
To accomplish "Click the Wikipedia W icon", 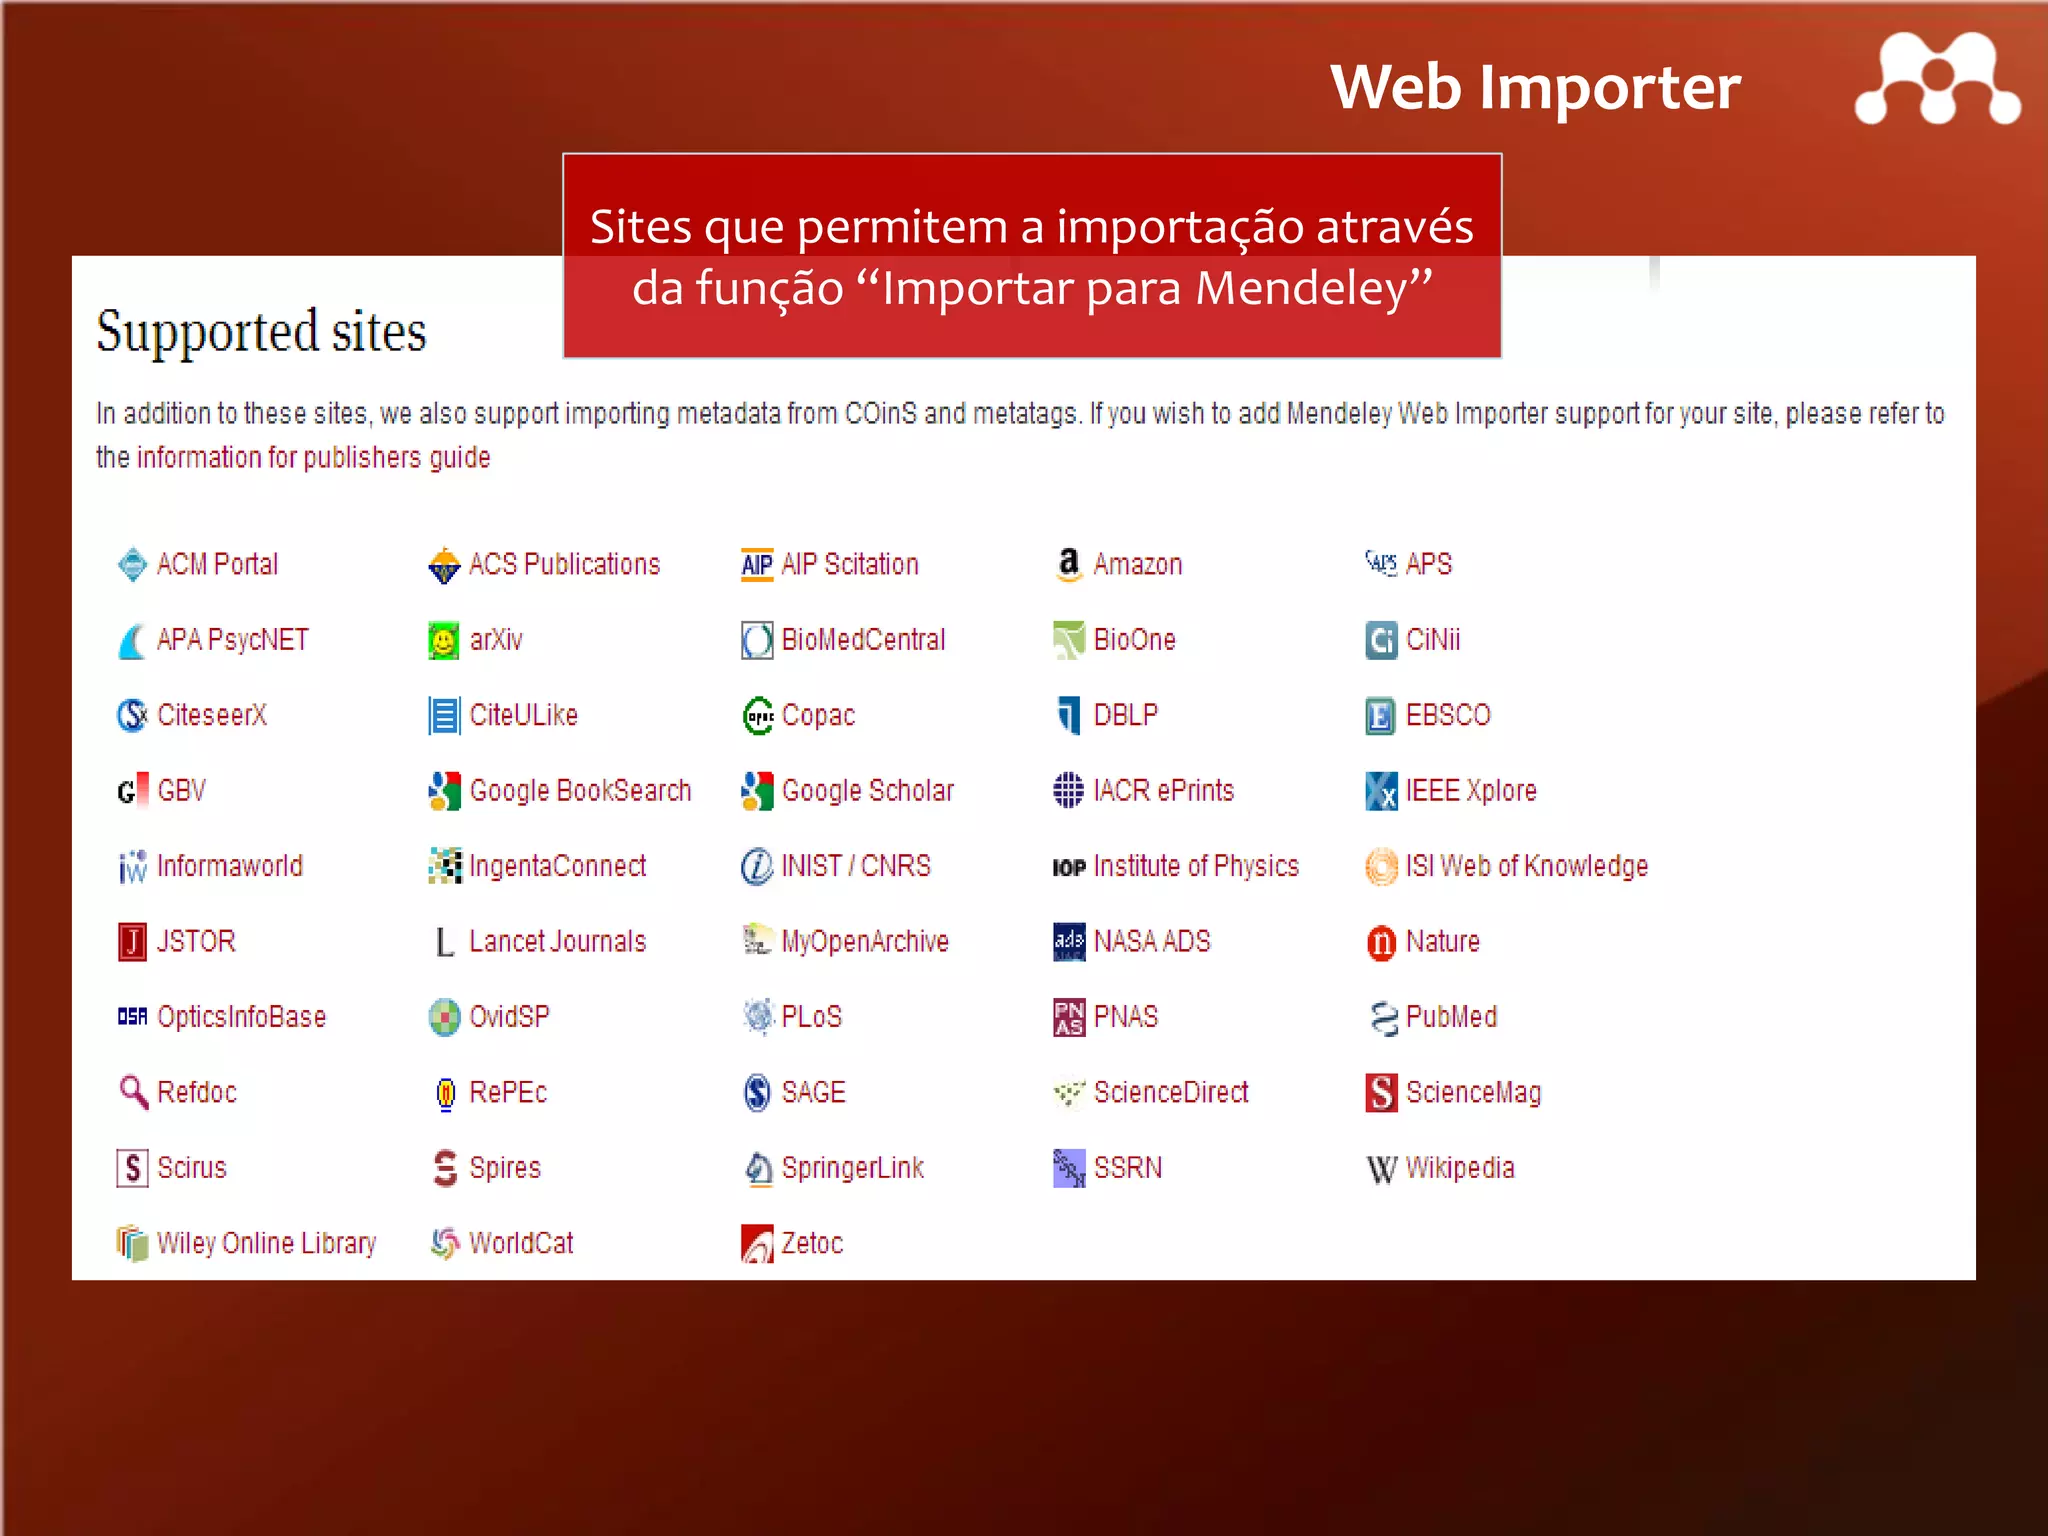I will tap(1381, 1169).
